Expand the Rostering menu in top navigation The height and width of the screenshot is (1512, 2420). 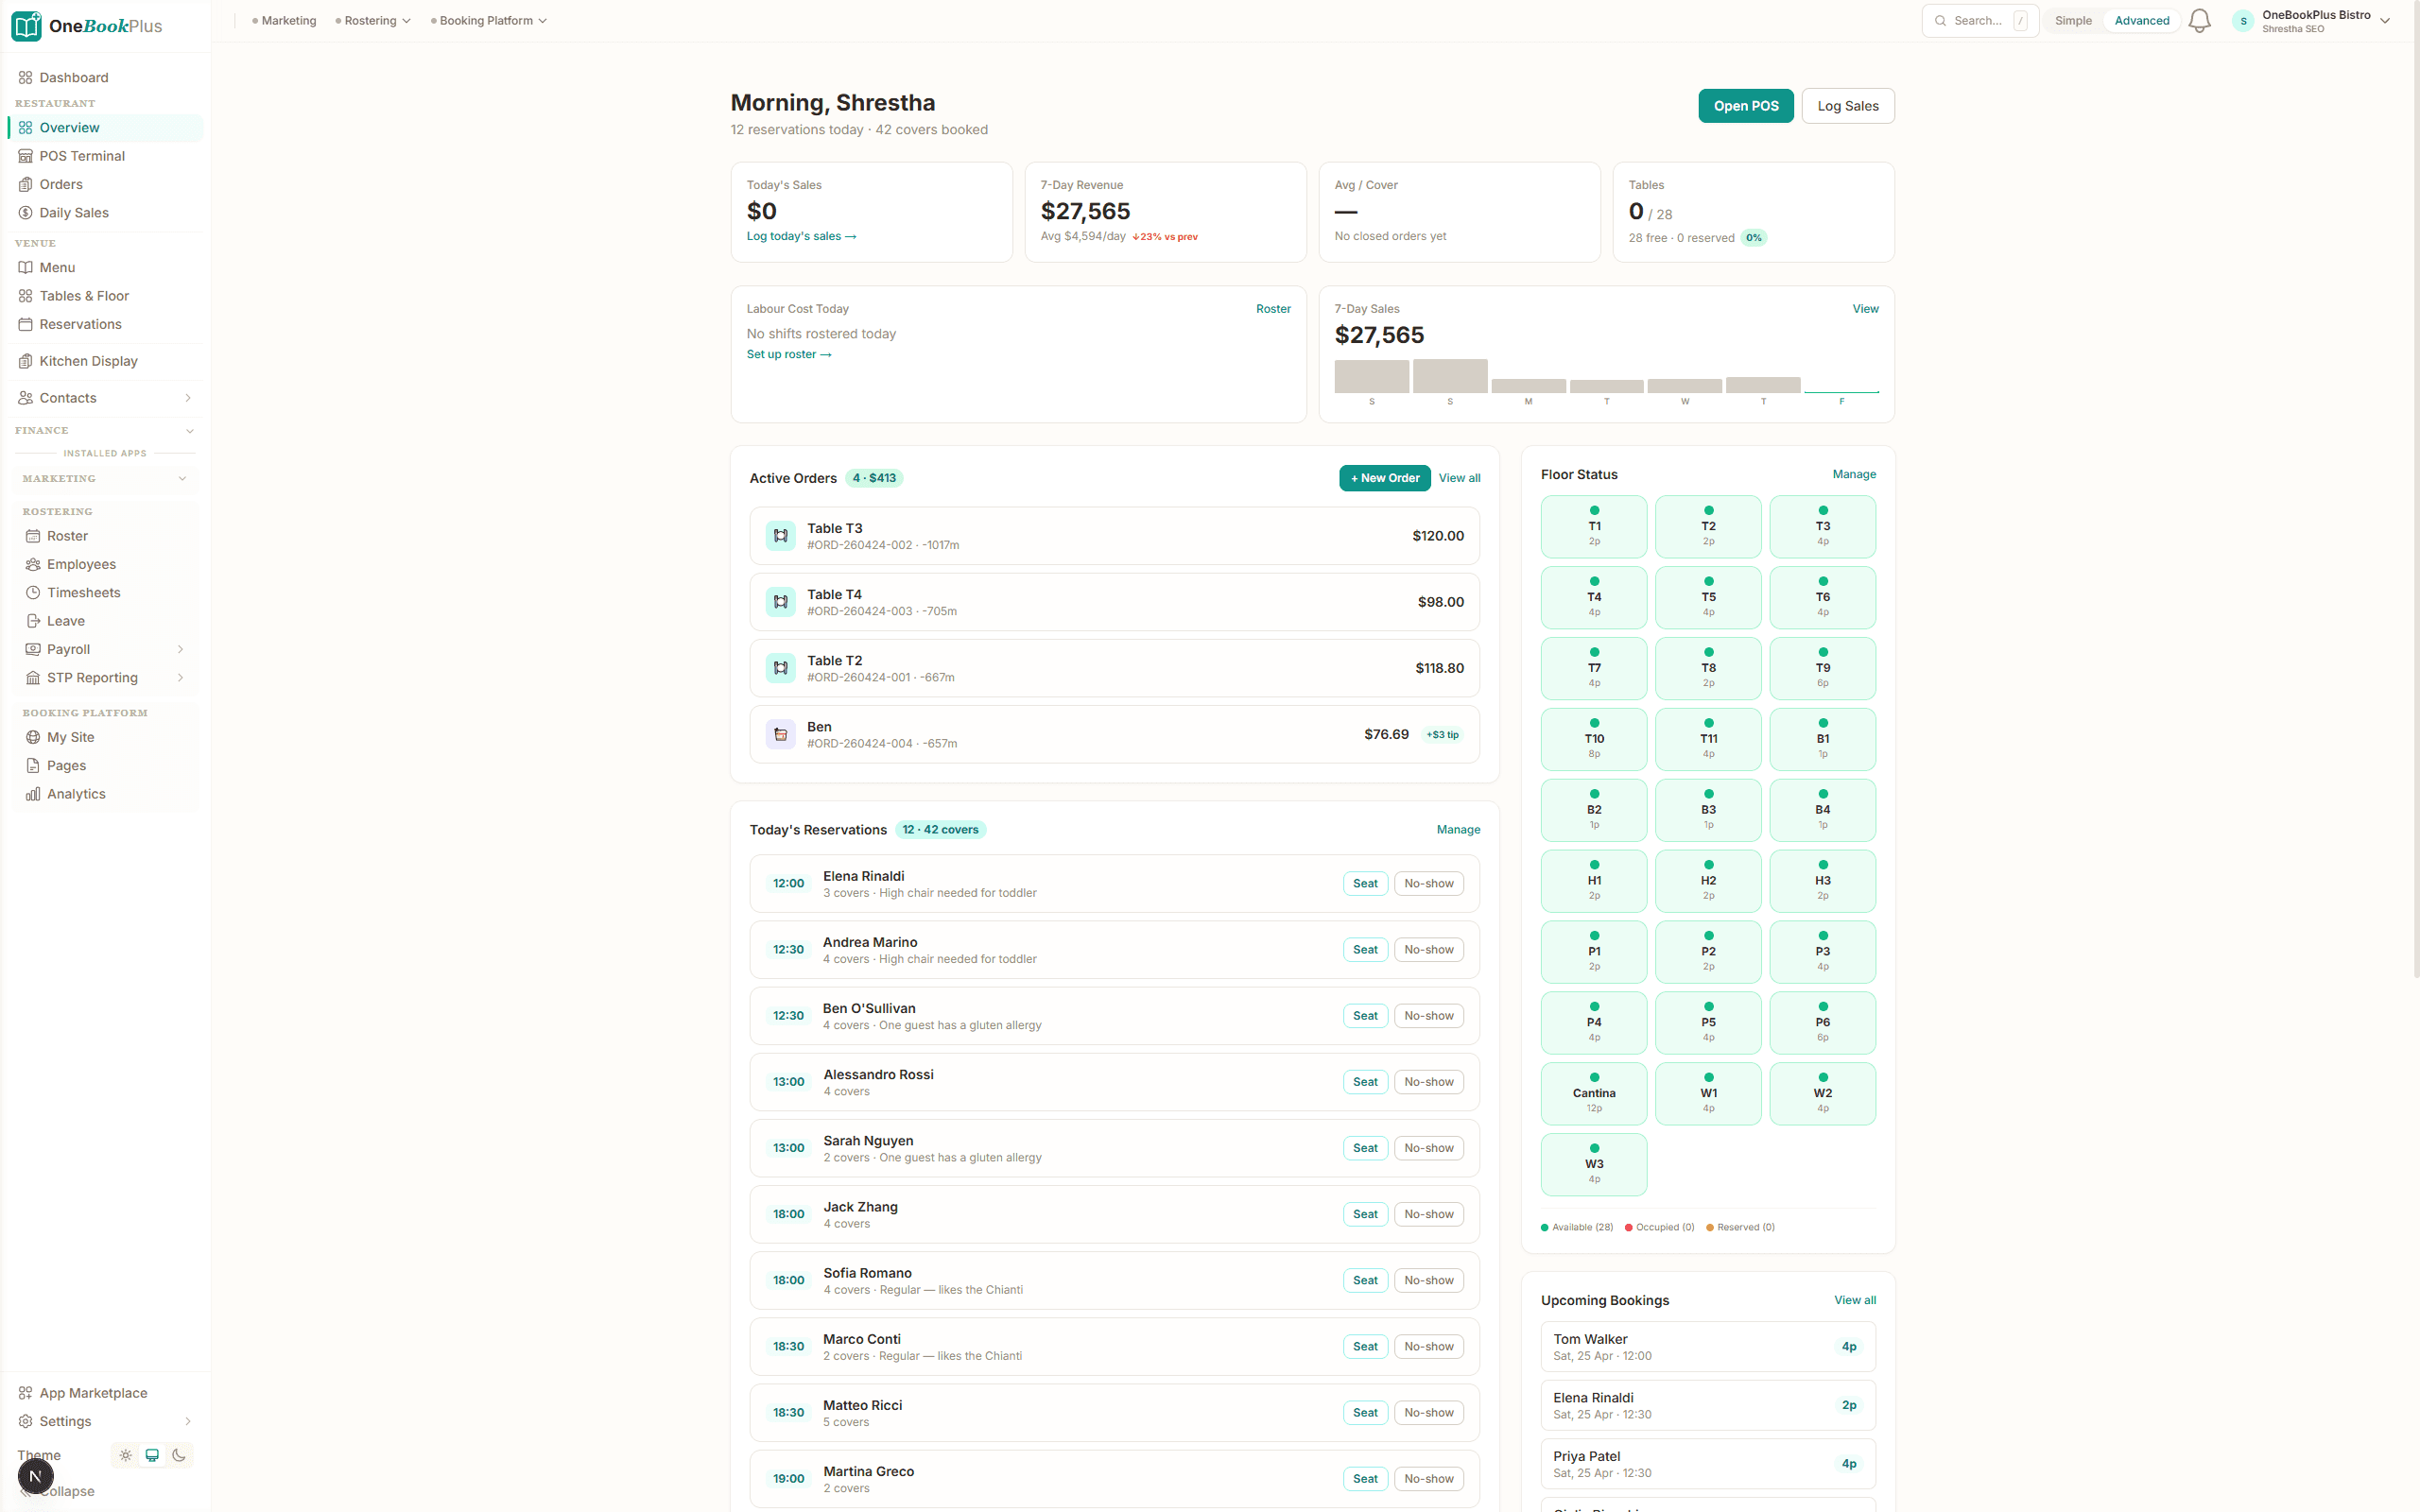(375, 20)
